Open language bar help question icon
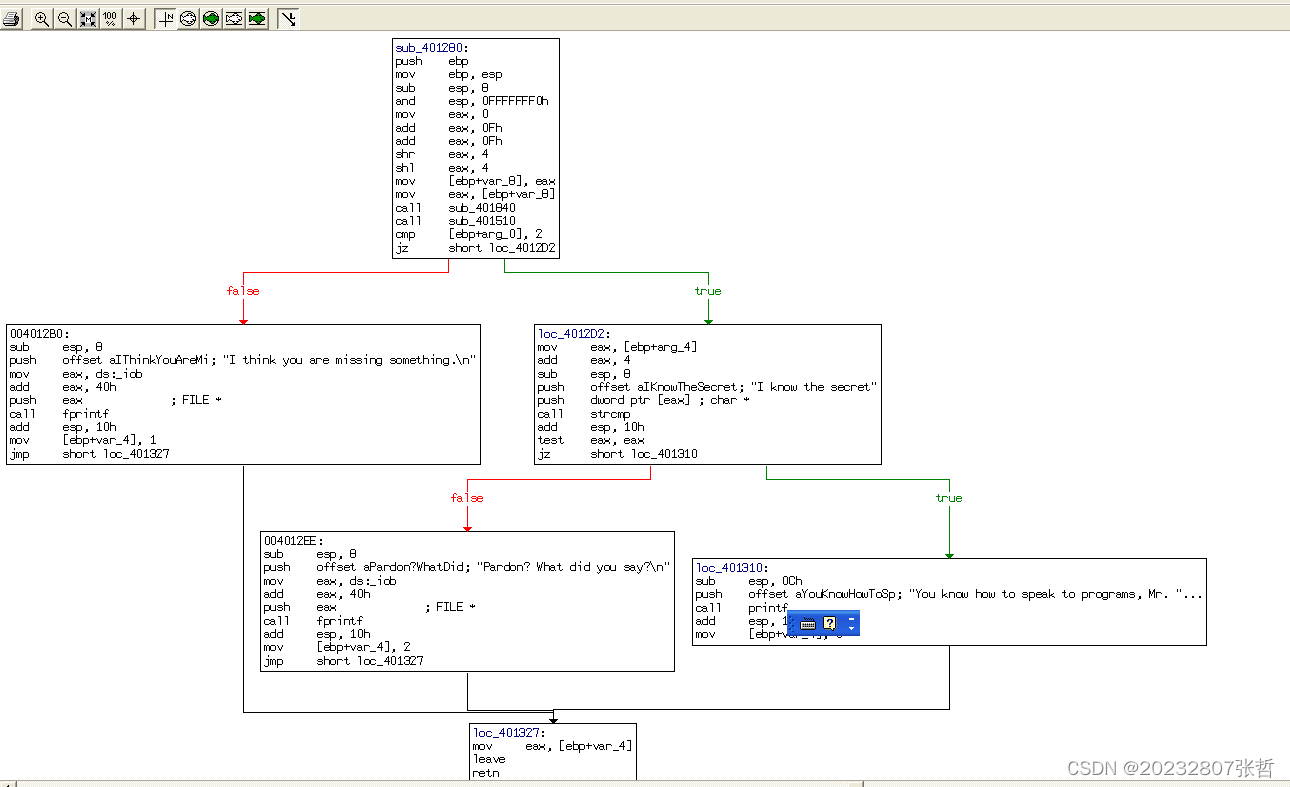Viewport: 1290px width, 787px height. pos(830,623)
